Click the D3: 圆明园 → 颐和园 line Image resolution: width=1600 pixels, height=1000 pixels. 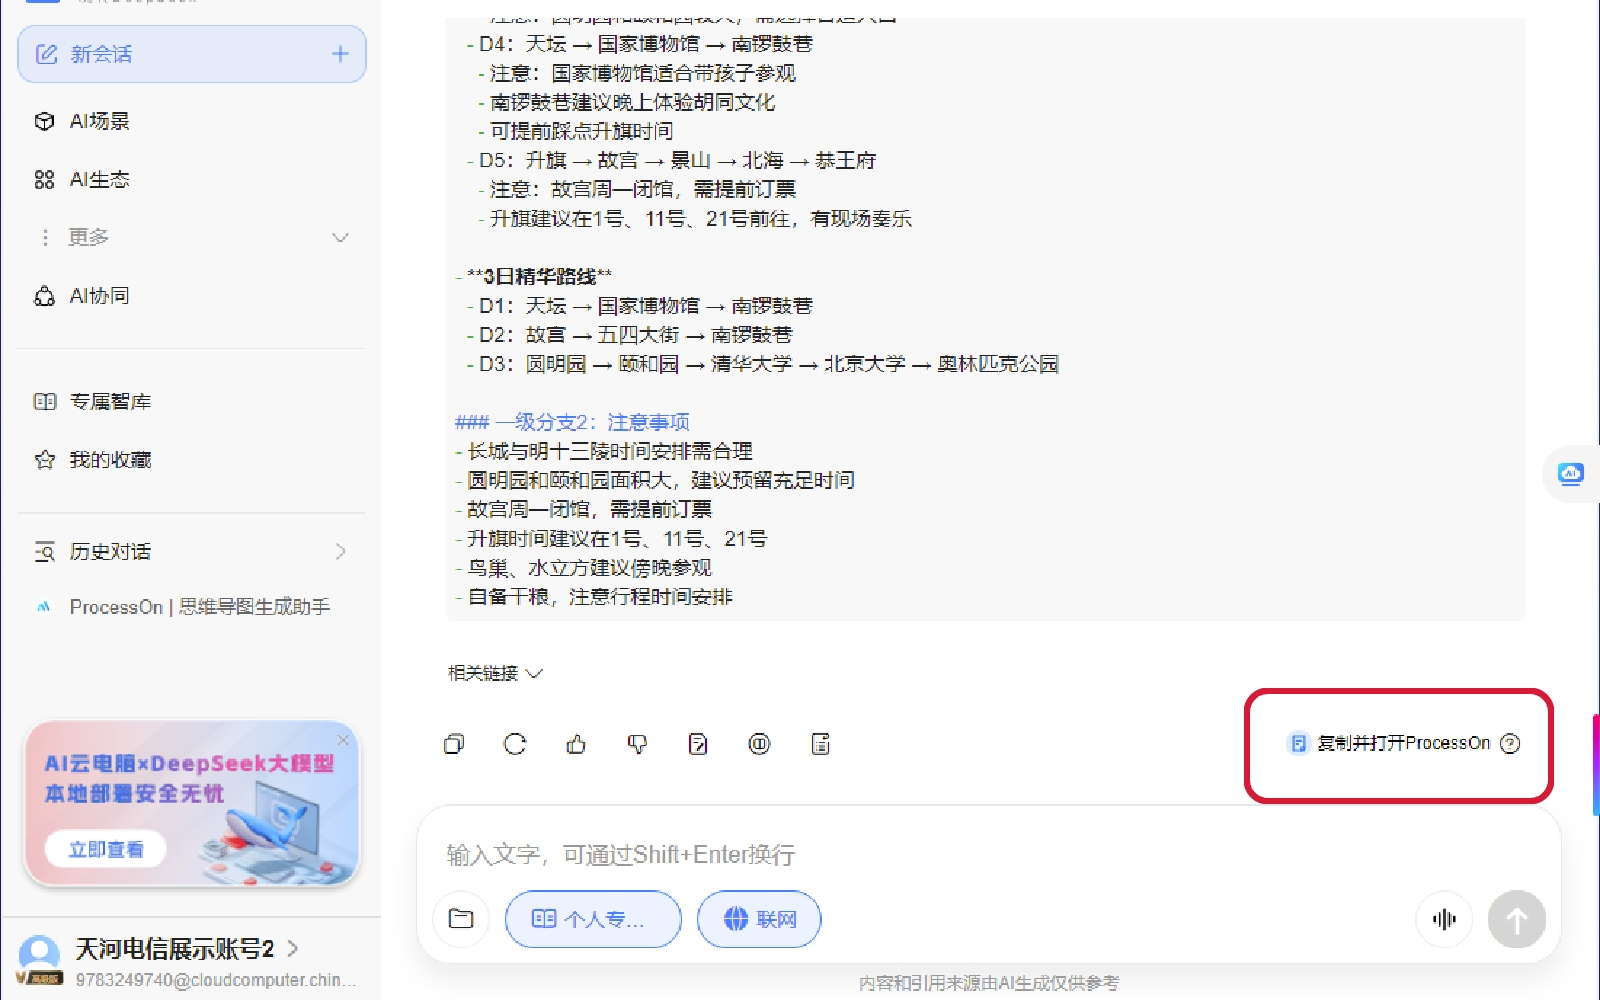[x=763, y=363]
